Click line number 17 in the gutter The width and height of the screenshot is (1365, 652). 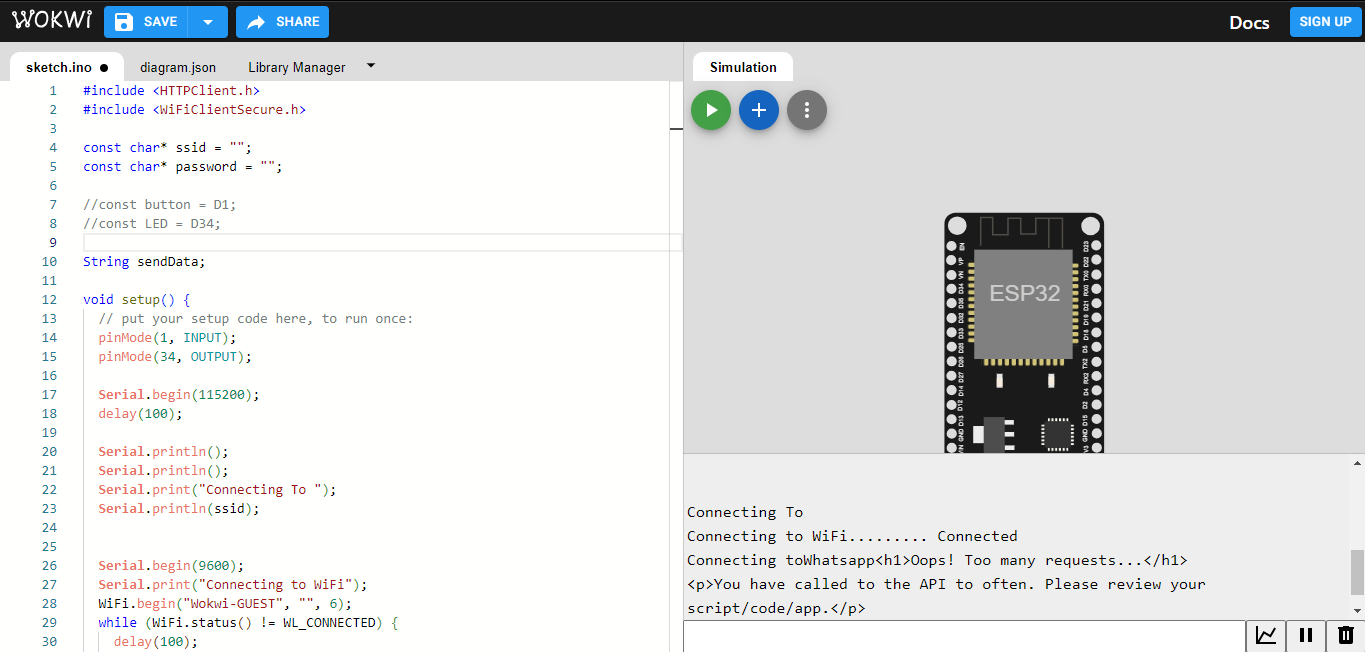click(50, 395)
